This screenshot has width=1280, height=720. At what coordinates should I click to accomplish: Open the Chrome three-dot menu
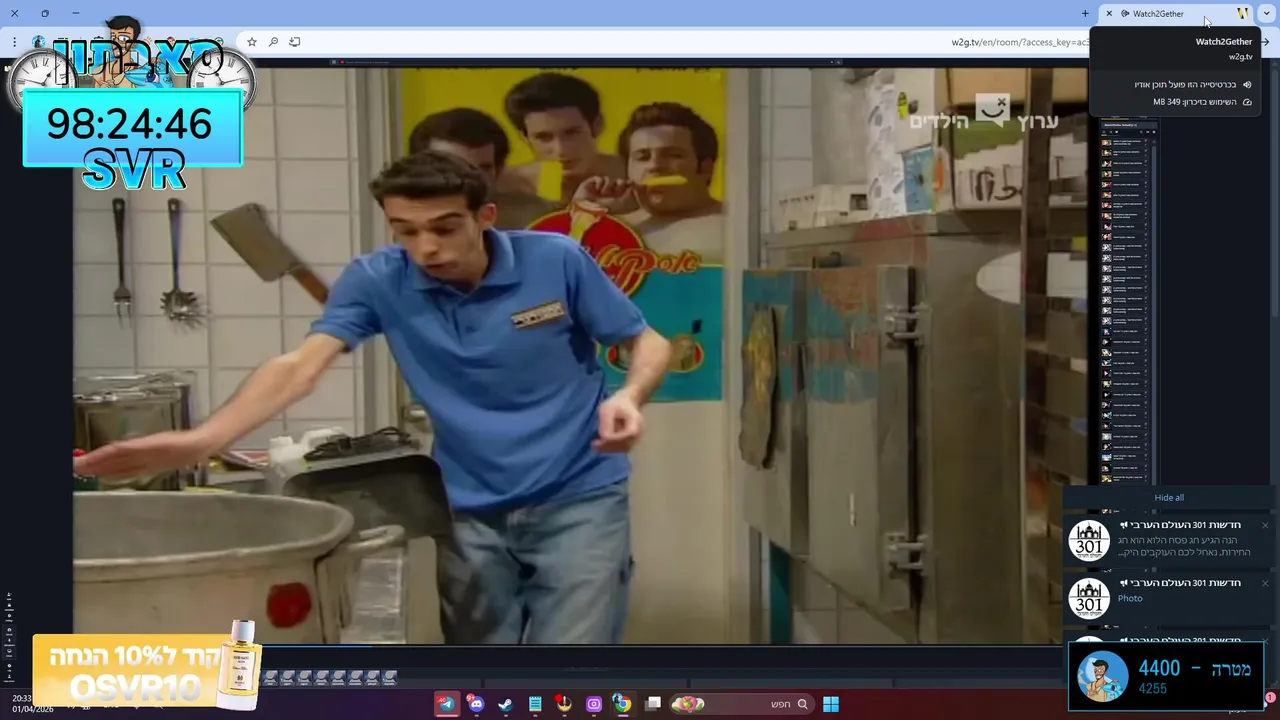pos(14,42)
